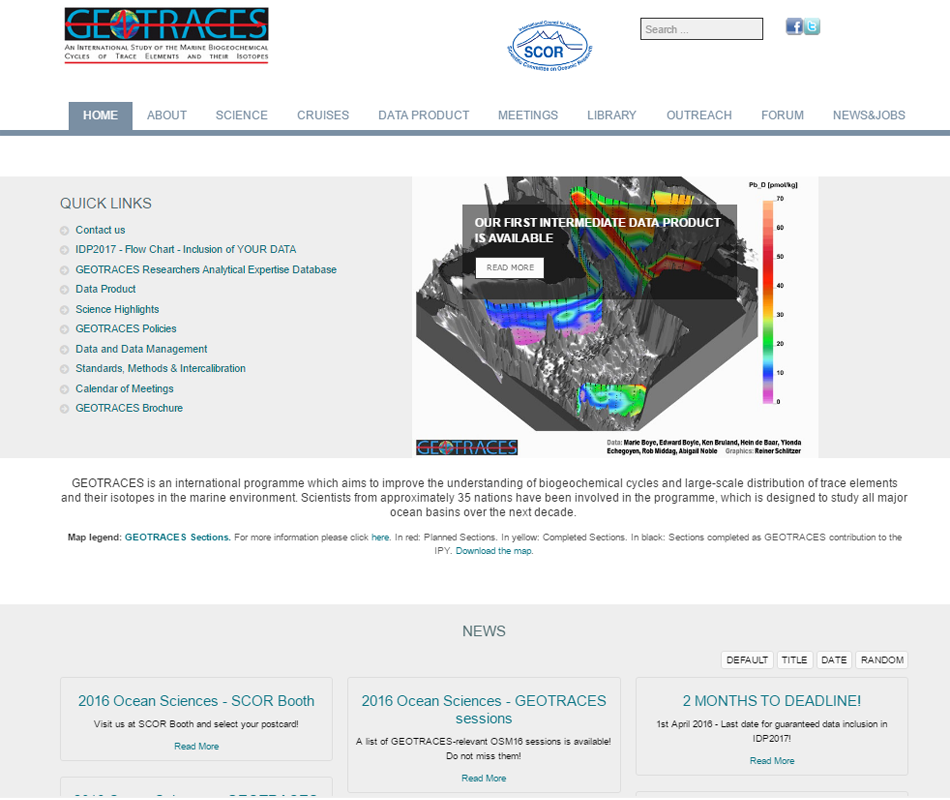
Task: Click Download the map link
Action: tap(494, 551)
